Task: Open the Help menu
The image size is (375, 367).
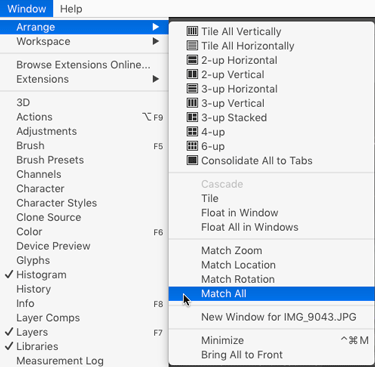Action: [71, 9]
